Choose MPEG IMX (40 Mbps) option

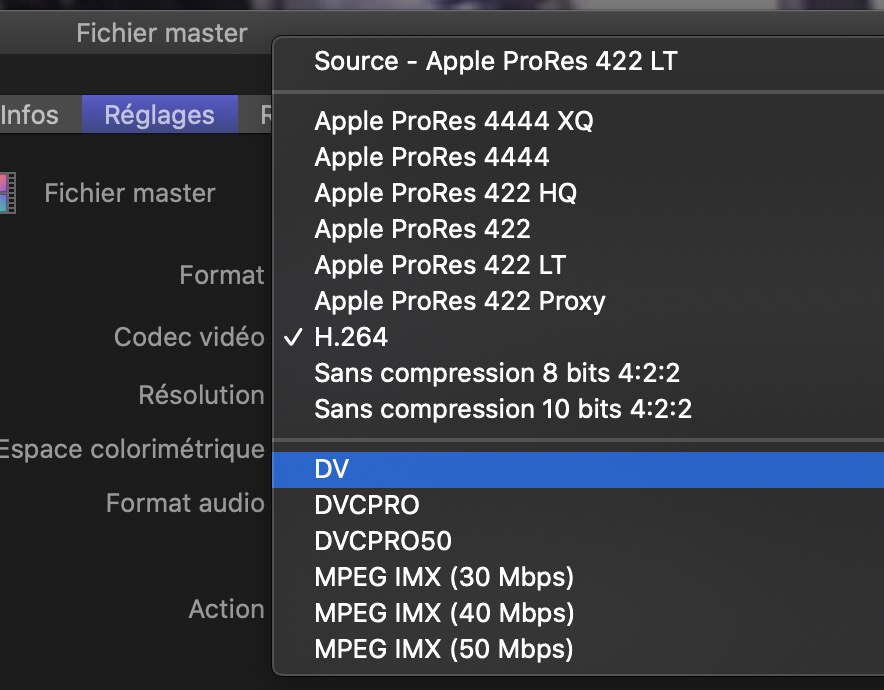point(444,613)
